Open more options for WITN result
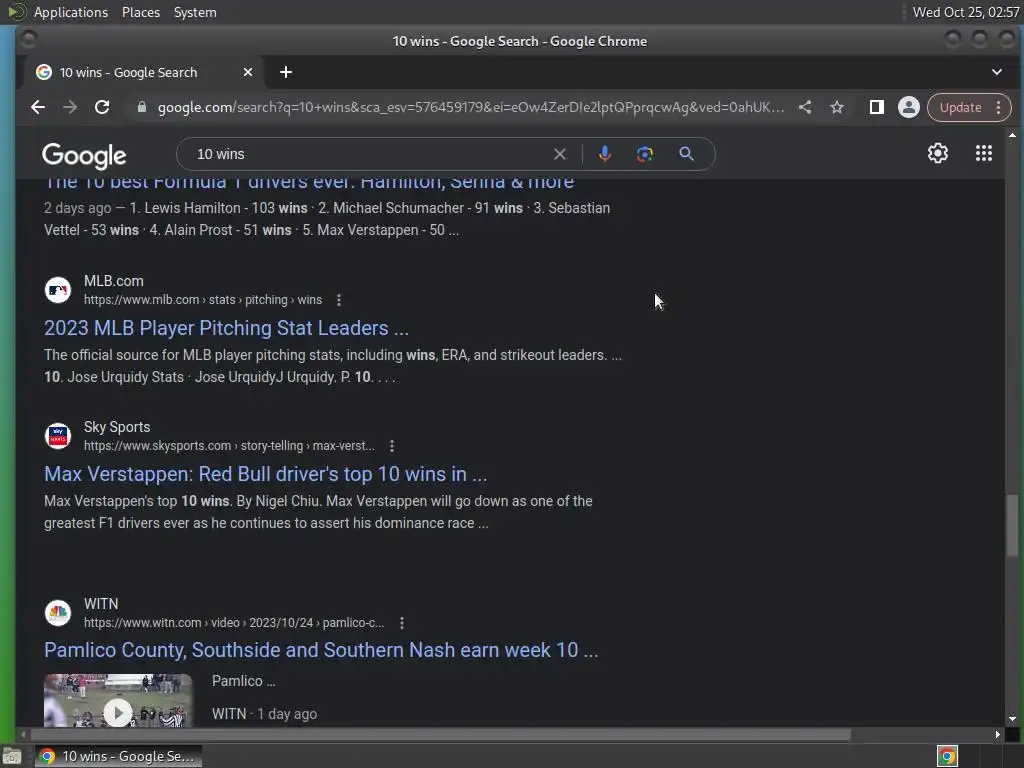The image size is (1024, 768). [x=402, y=623]
